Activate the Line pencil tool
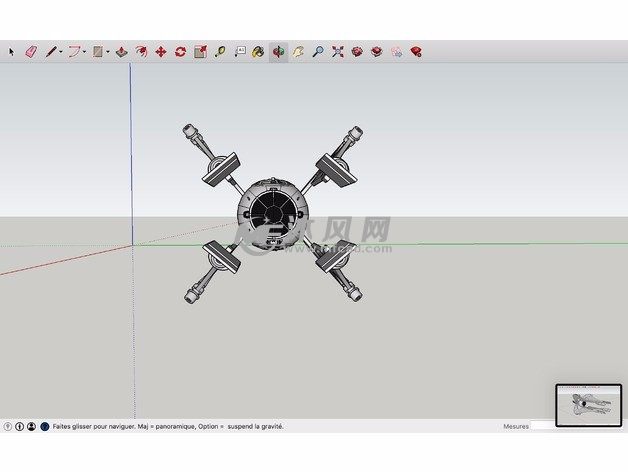628x472 pixels. (x=49, y=51)
